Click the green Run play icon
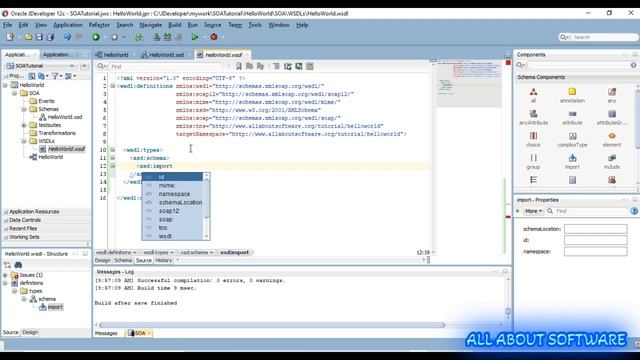The width and height of the screenshot is (640, 360). (x=195, y=37)
